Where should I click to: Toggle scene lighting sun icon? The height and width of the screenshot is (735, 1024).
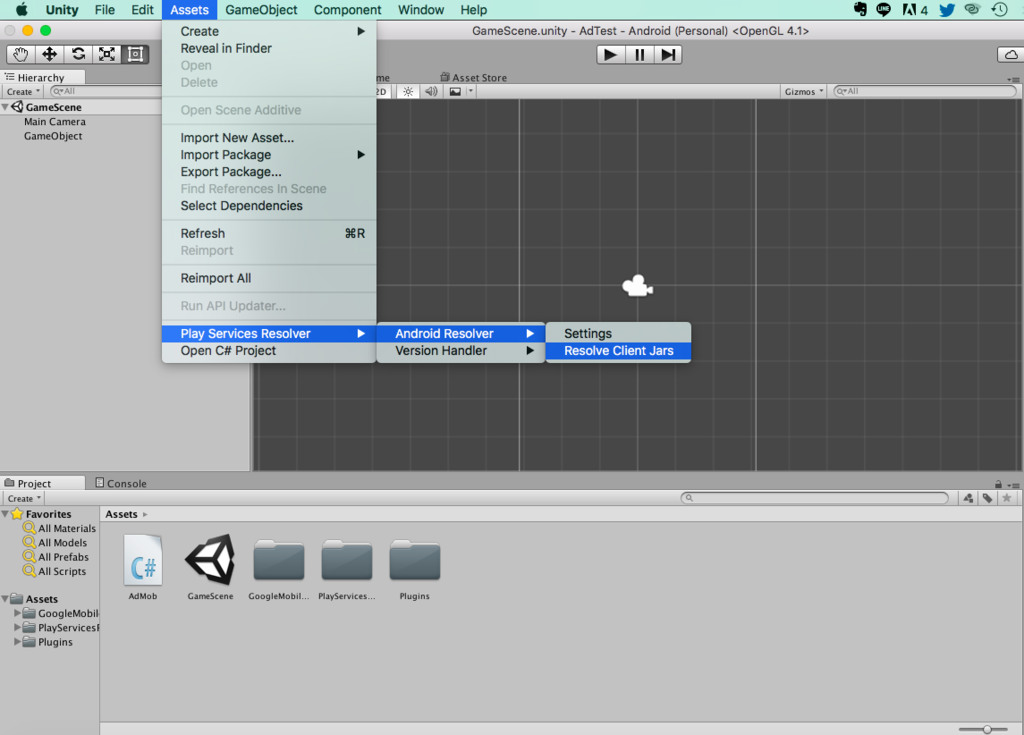[x=408, y=91]
